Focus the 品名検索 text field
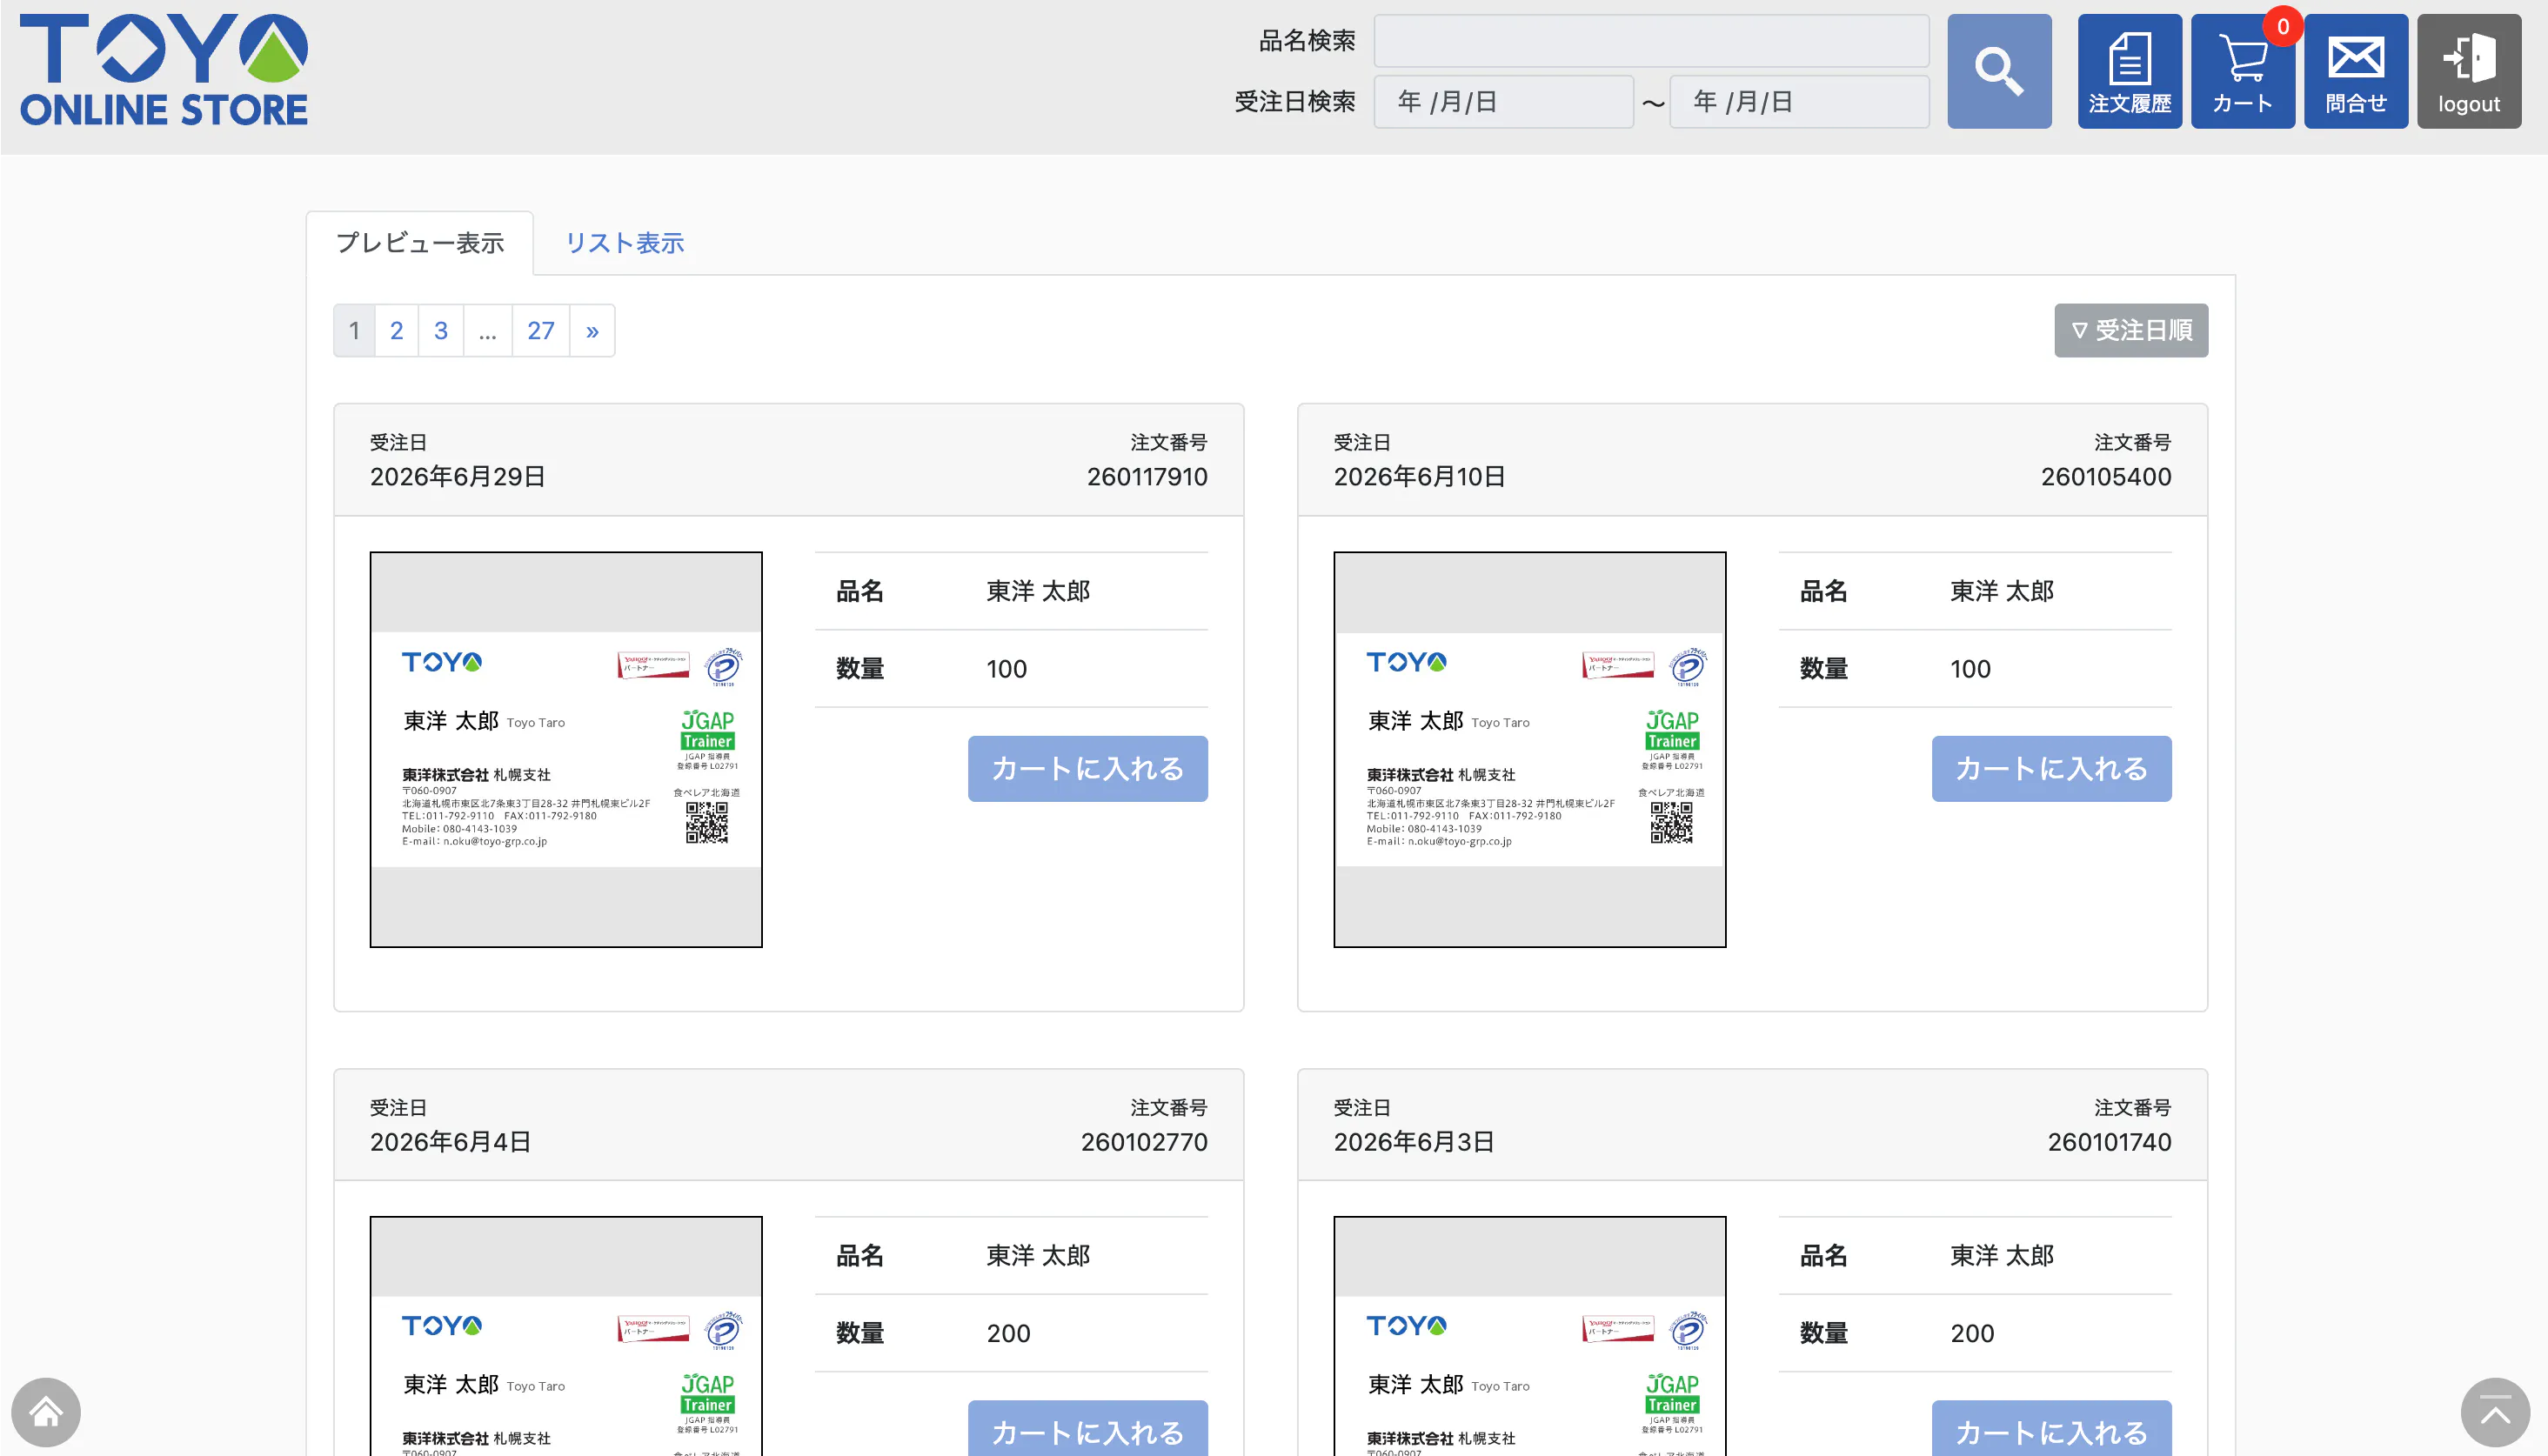The height and width of the screenshot is (1456, 2548). pyautogui.click(x=1651, y=41)
